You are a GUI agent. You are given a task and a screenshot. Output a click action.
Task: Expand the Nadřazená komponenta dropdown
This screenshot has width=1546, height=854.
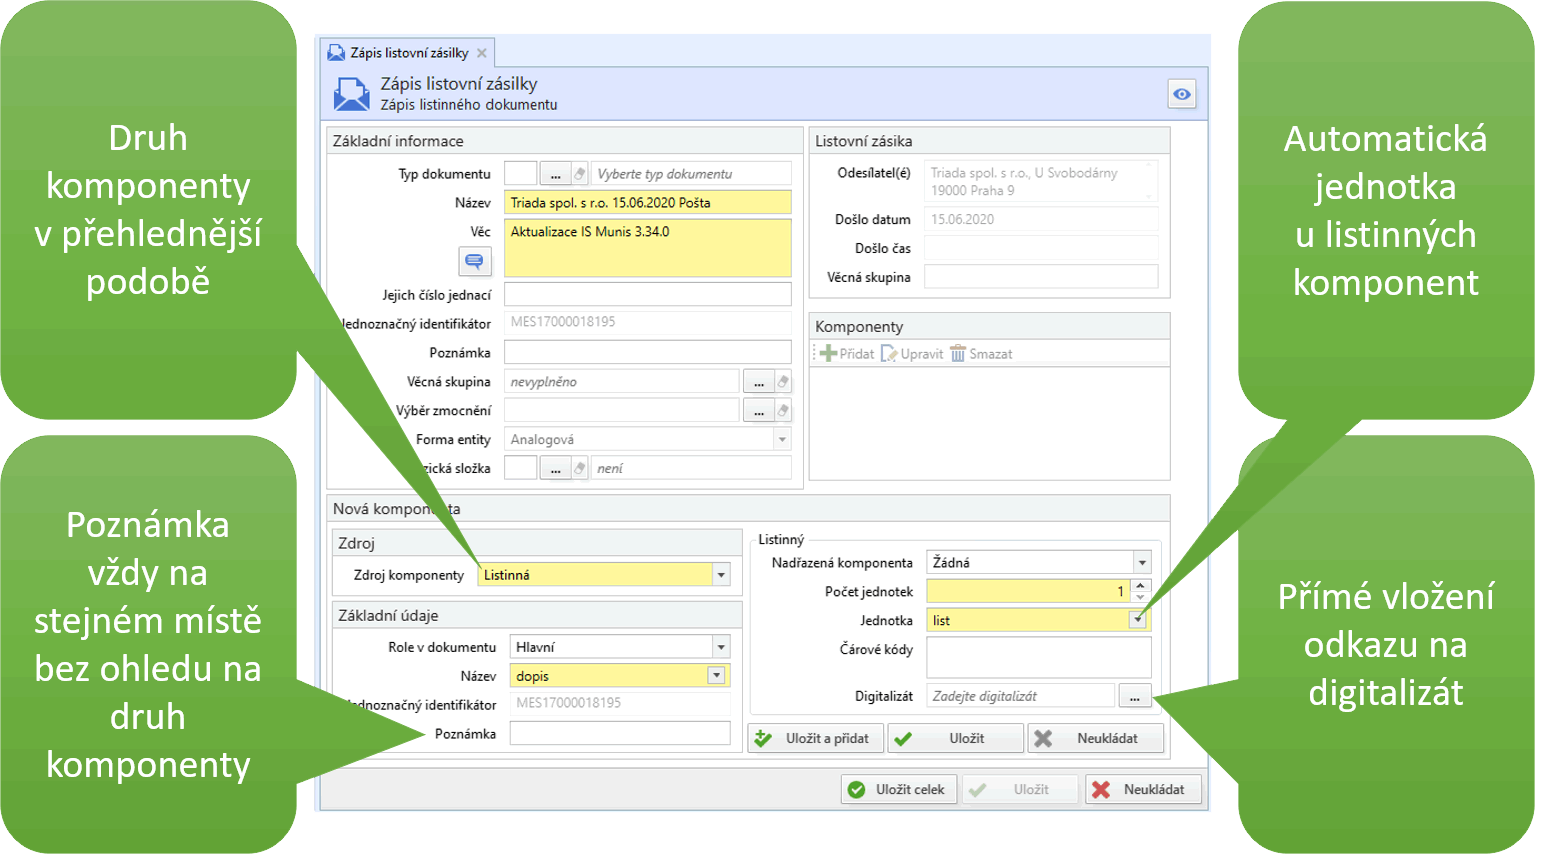pyautogui.click(x=1141, y=563)
